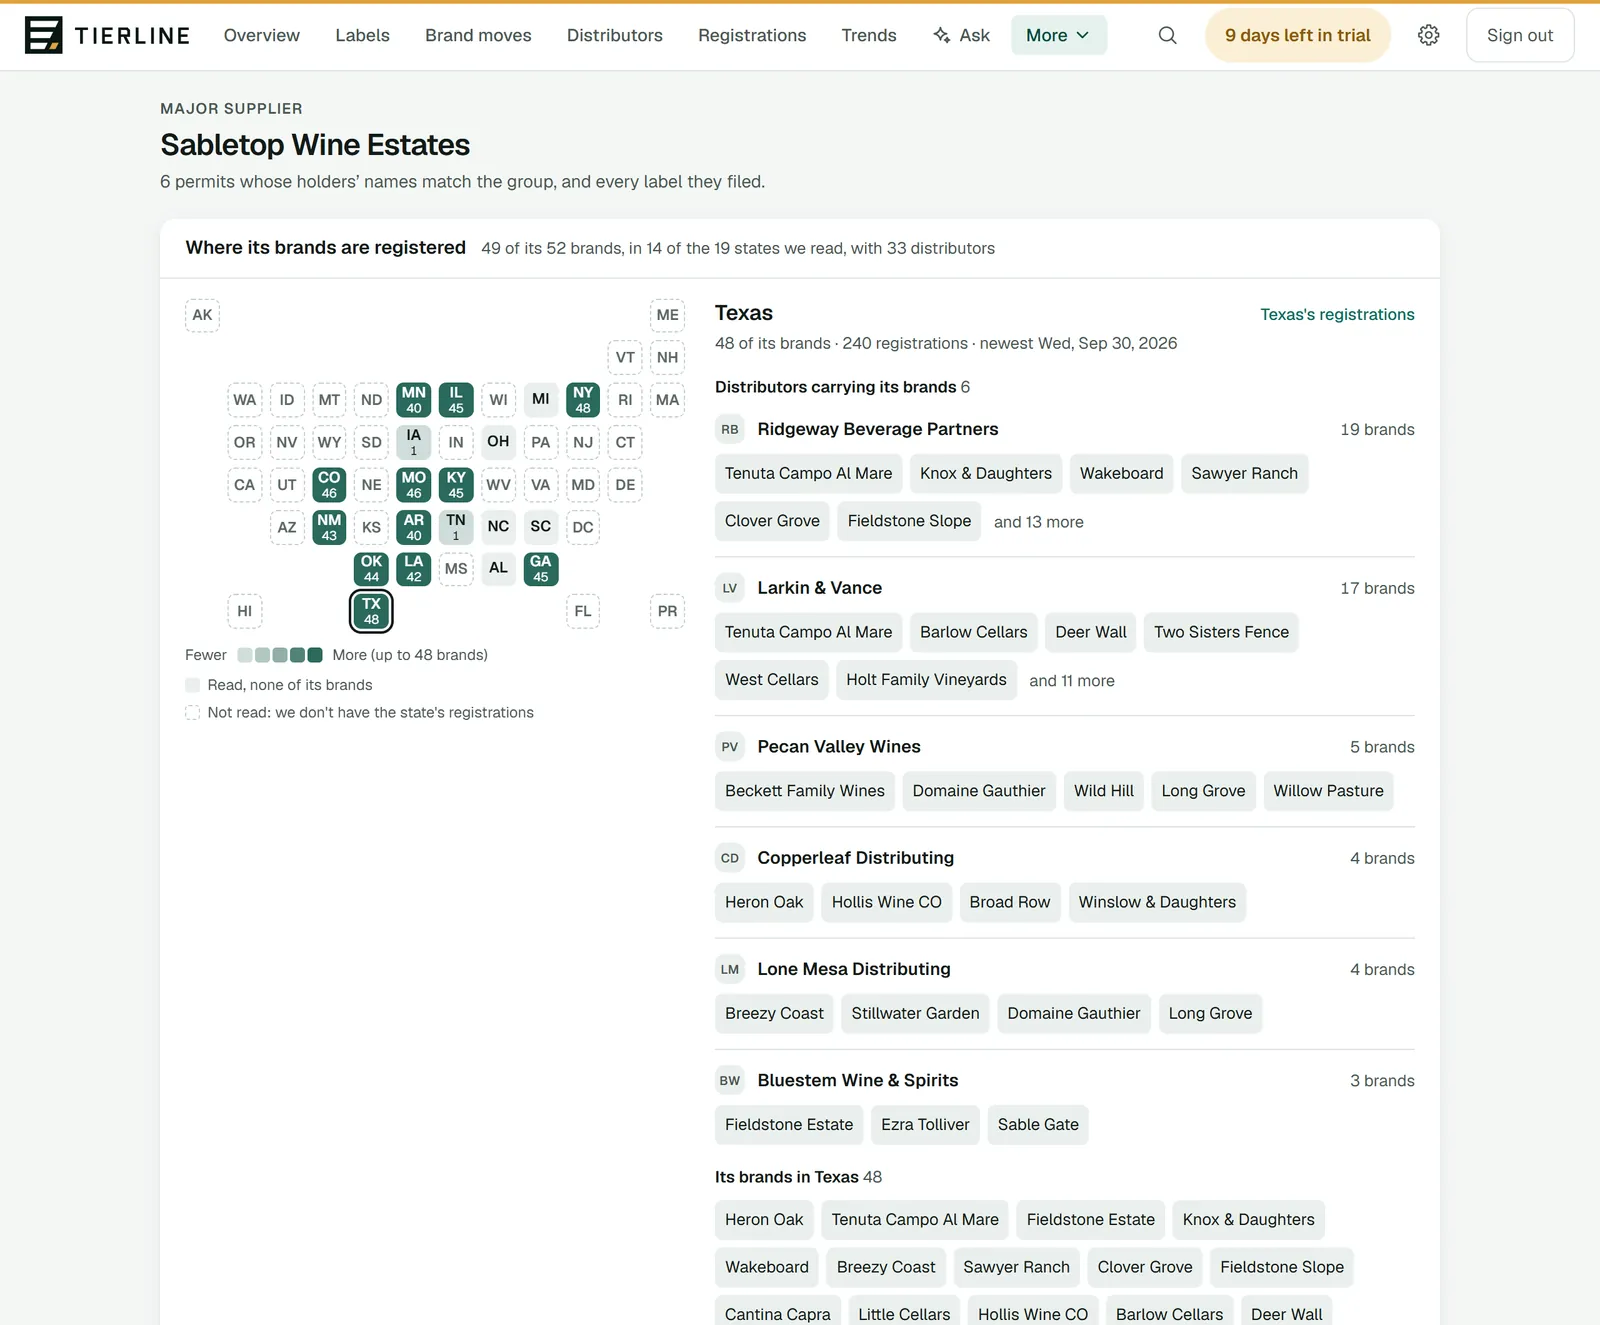The height and width of the screenshot is (1325, 1600).
Task: Select the GA state tile
Action: point(541,569)
